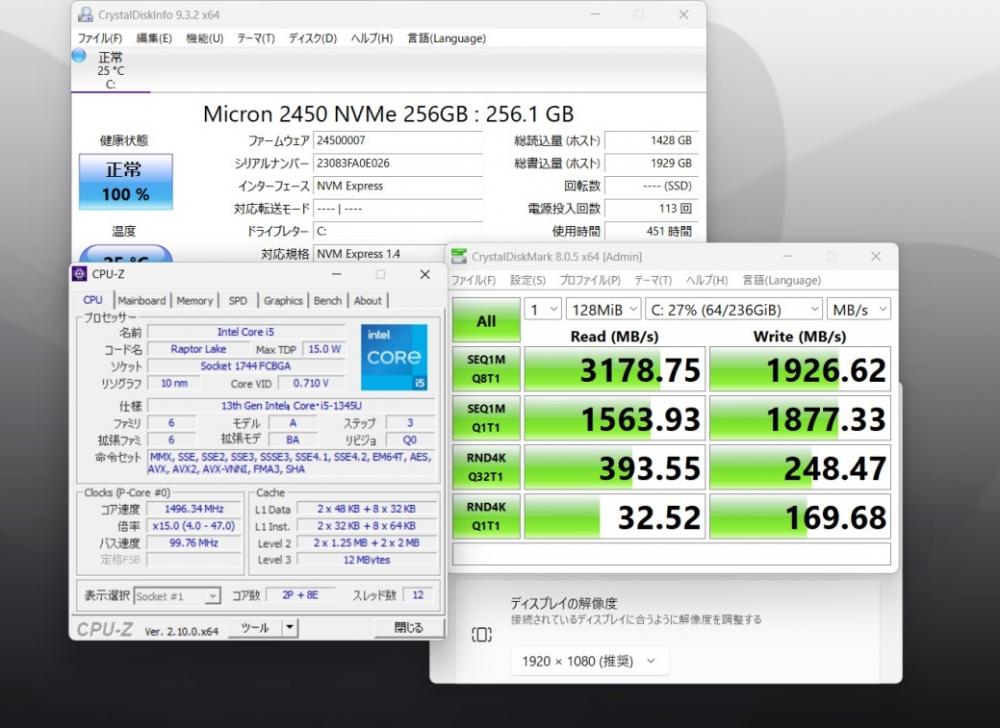Click the display resolution icon in Settings
1000x728 pixels.
(482, 634)
